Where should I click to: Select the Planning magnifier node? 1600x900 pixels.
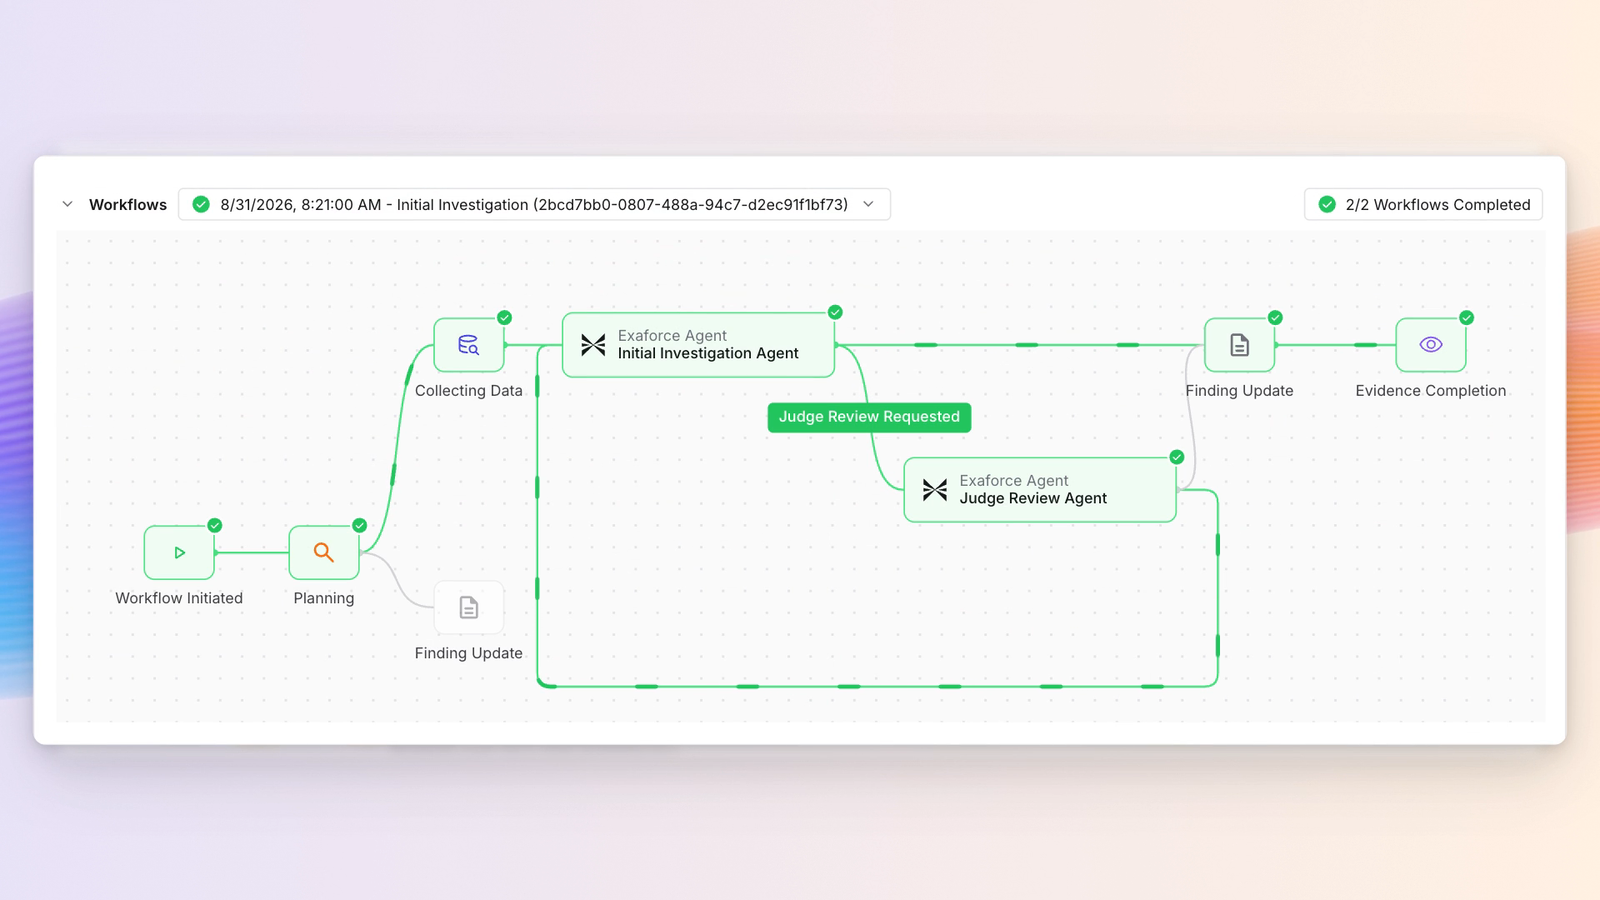tap(324, 552)
